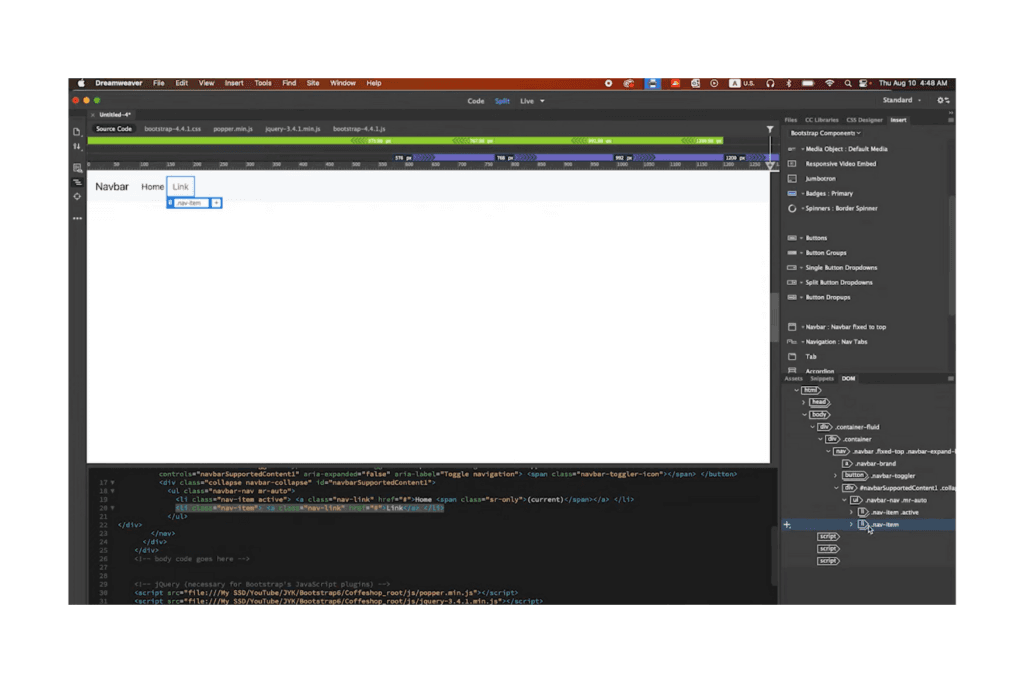The width and height of the screenshot is (1024, 683).
Task: Switch to Split view
Action: (x=502, y=101)
